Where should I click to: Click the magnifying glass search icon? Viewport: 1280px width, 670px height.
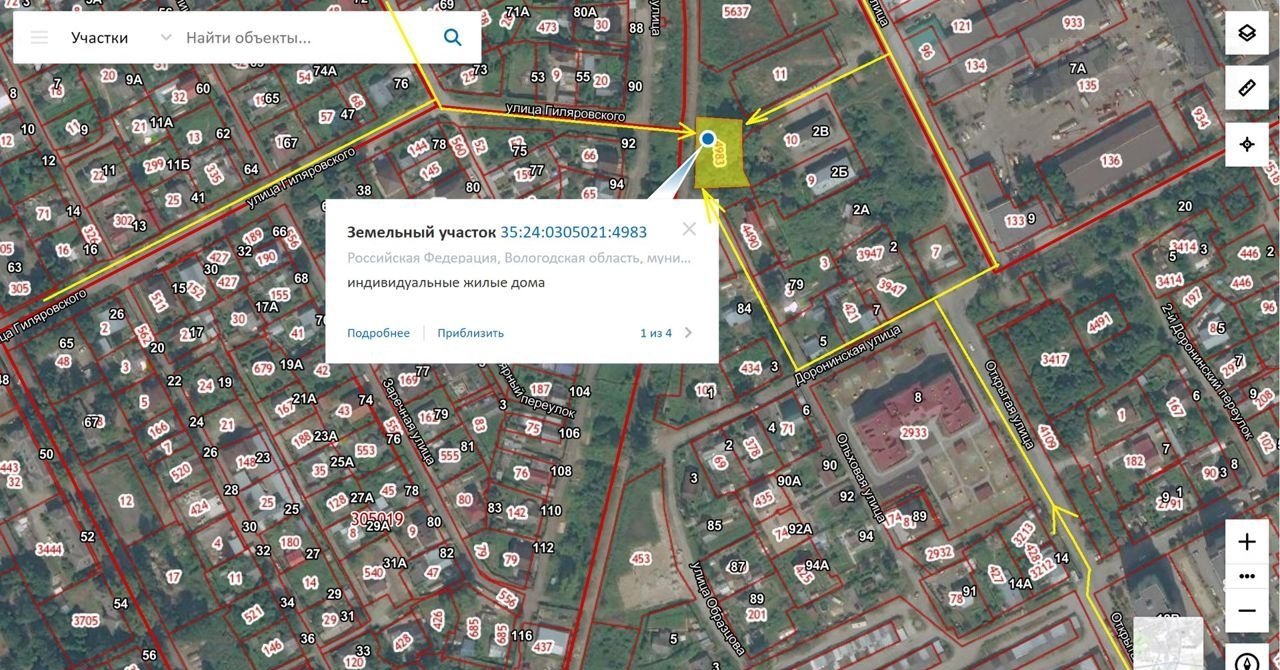click(452, 38)
